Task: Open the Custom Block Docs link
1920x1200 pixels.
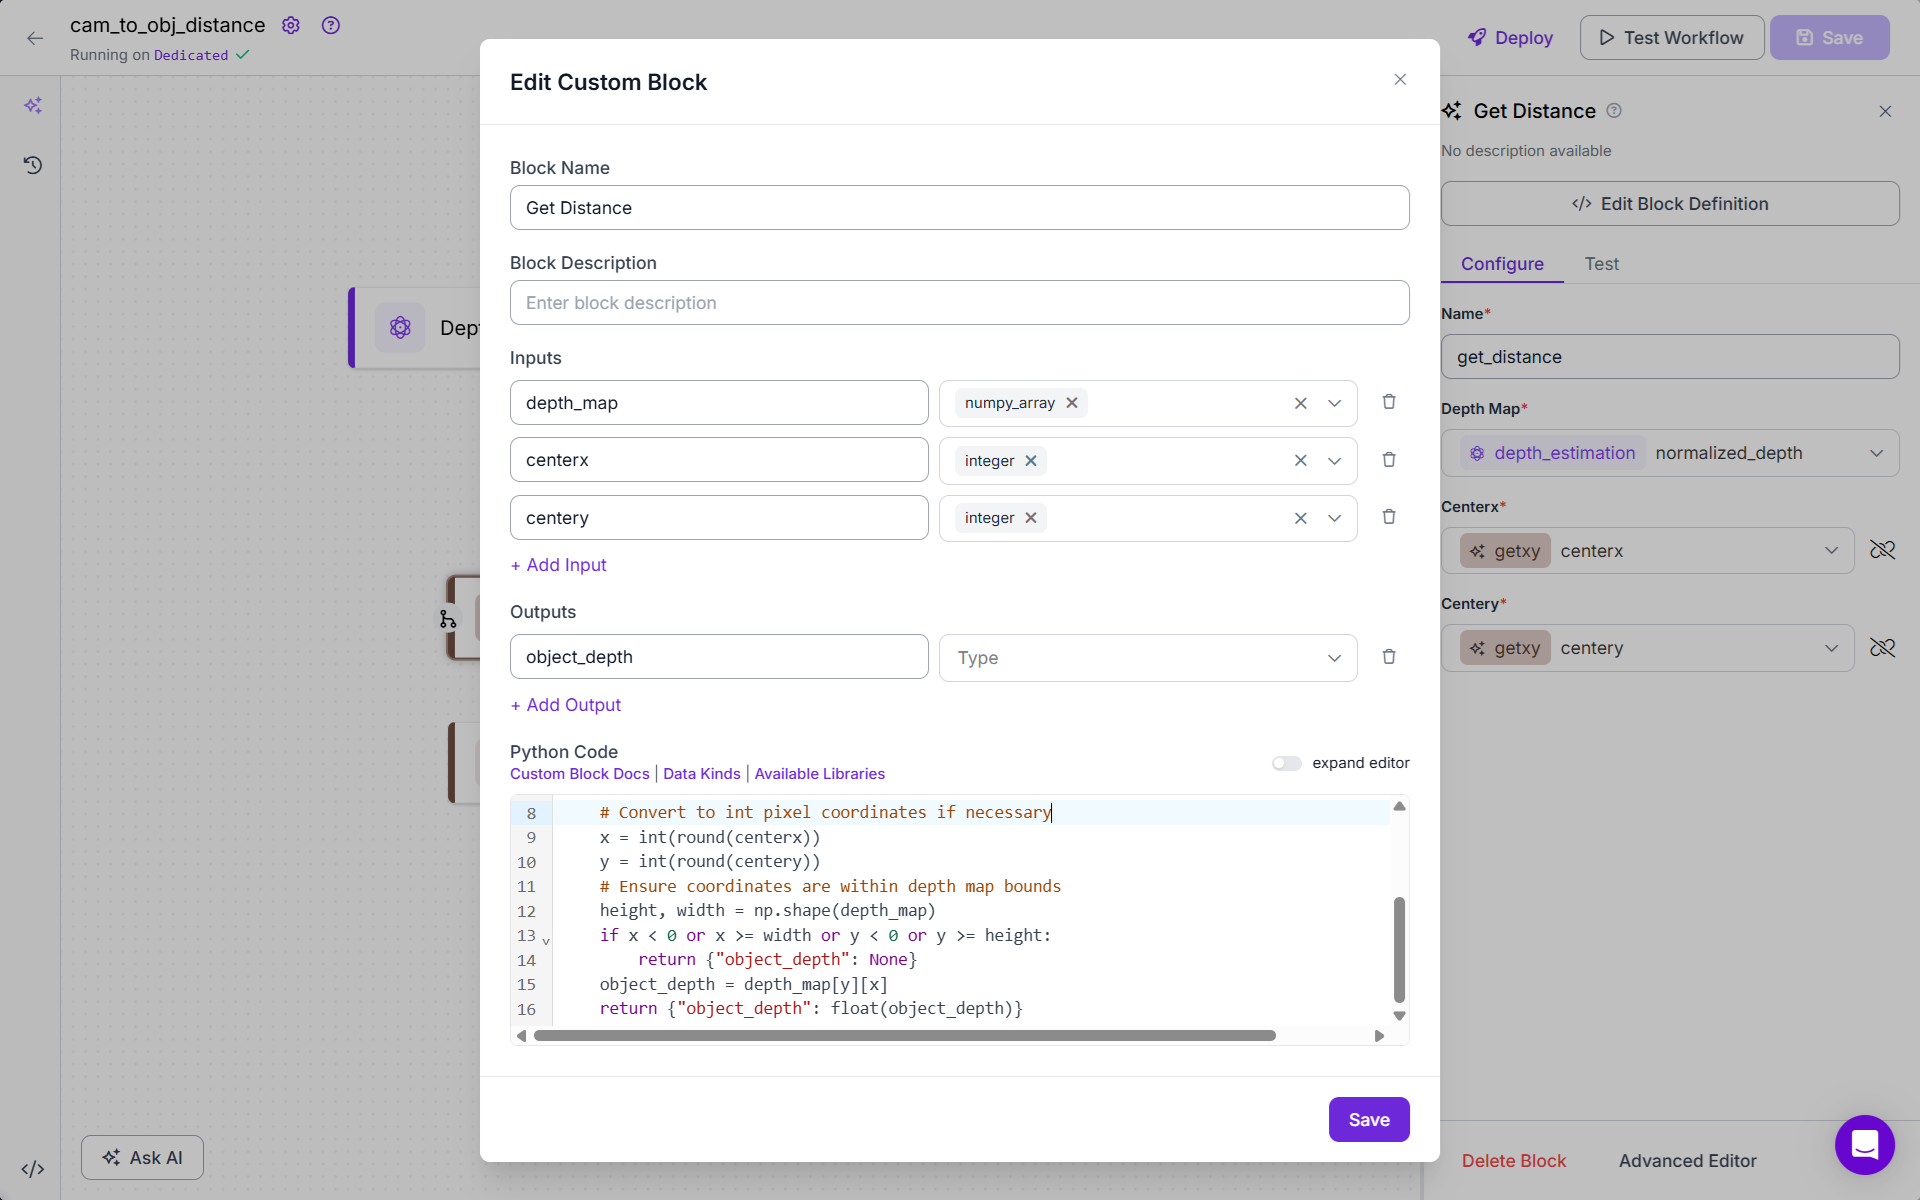Action: (x=579, y=774)
